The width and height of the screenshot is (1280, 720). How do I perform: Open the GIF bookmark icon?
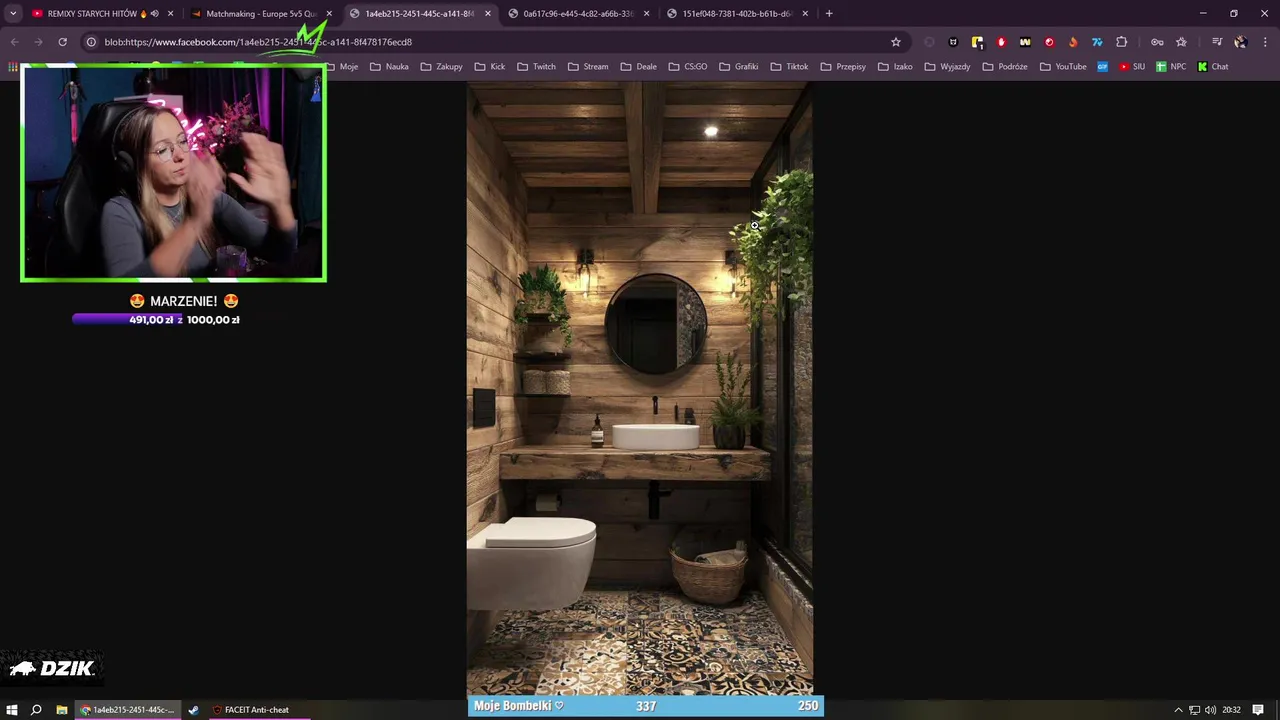(1103, 67)
